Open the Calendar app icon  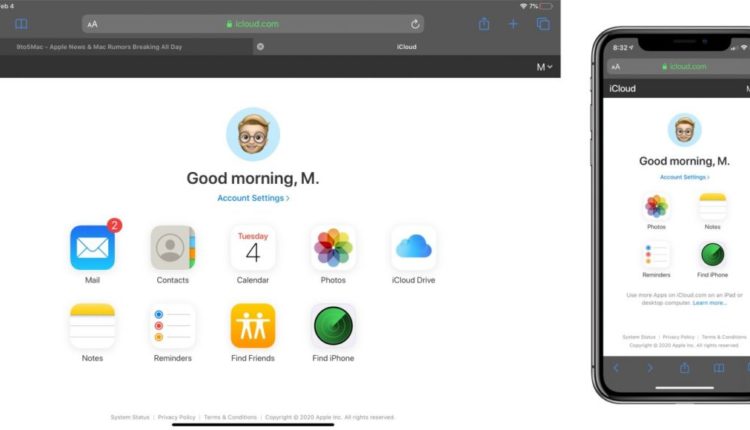[x=252, y=248]
